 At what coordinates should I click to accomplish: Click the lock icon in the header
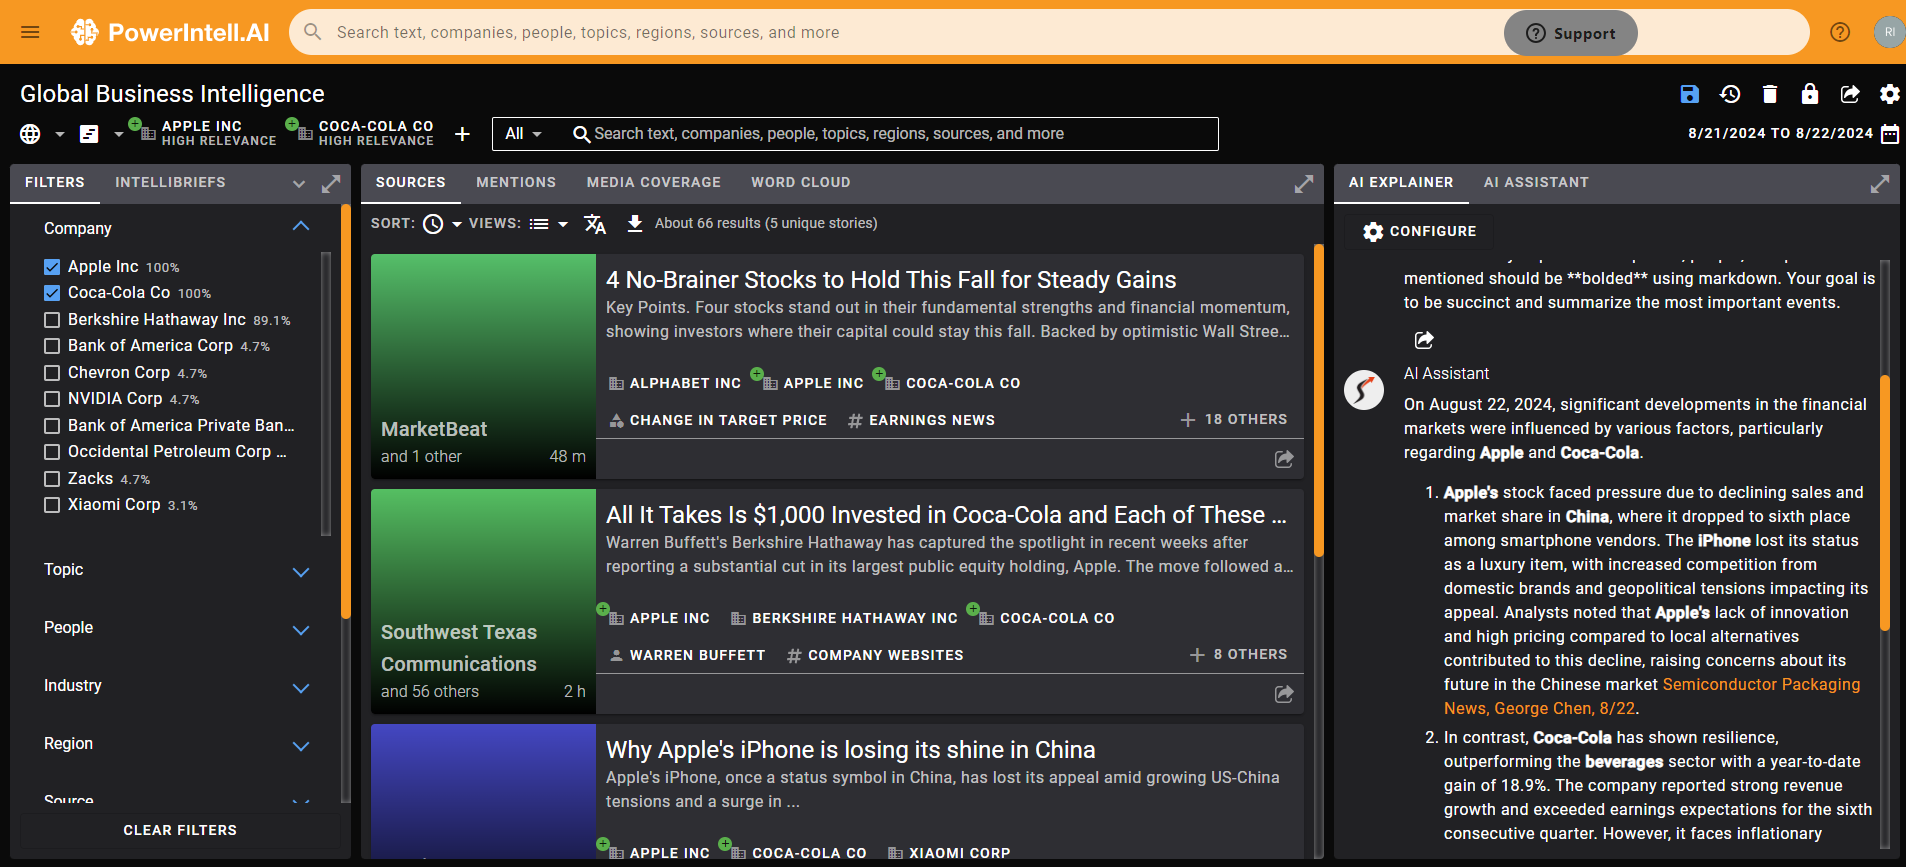coord(1810,94)
